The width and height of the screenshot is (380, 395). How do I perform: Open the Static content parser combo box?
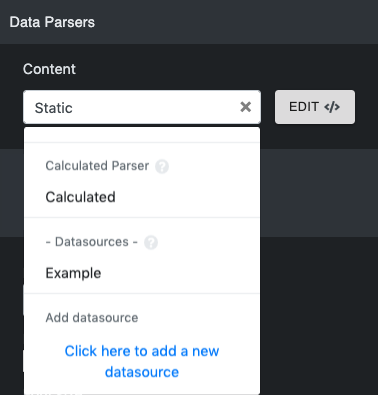click(x=142, y=107)
